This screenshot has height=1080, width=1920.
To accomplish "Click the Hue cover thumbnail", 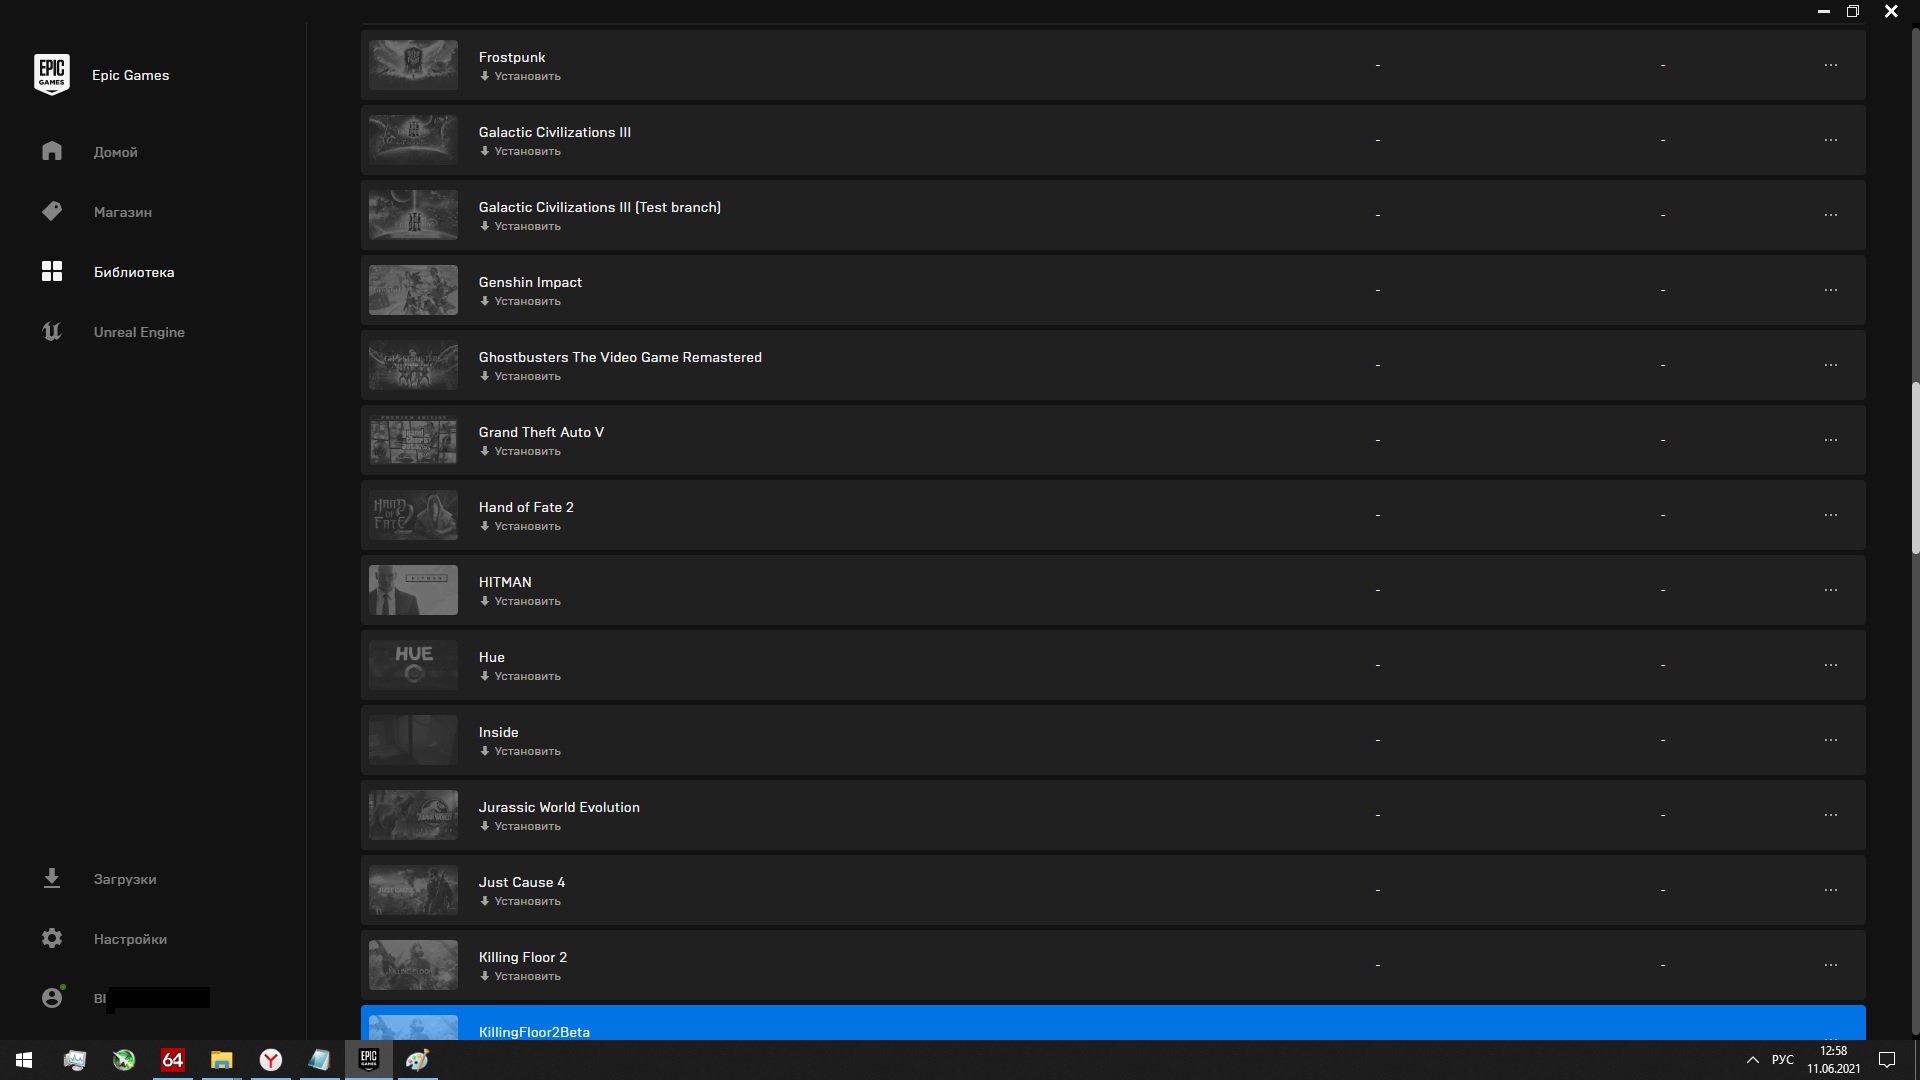I will click(x=413, y=665).
